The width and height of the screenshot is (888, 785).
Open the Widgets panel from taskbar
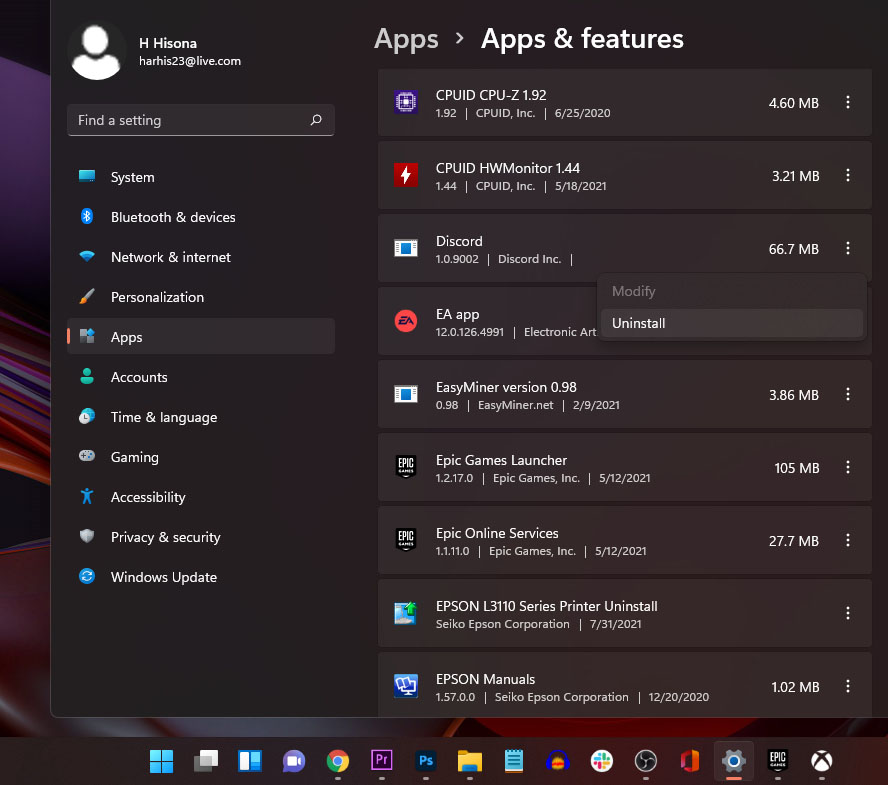(x=250, y=761)
